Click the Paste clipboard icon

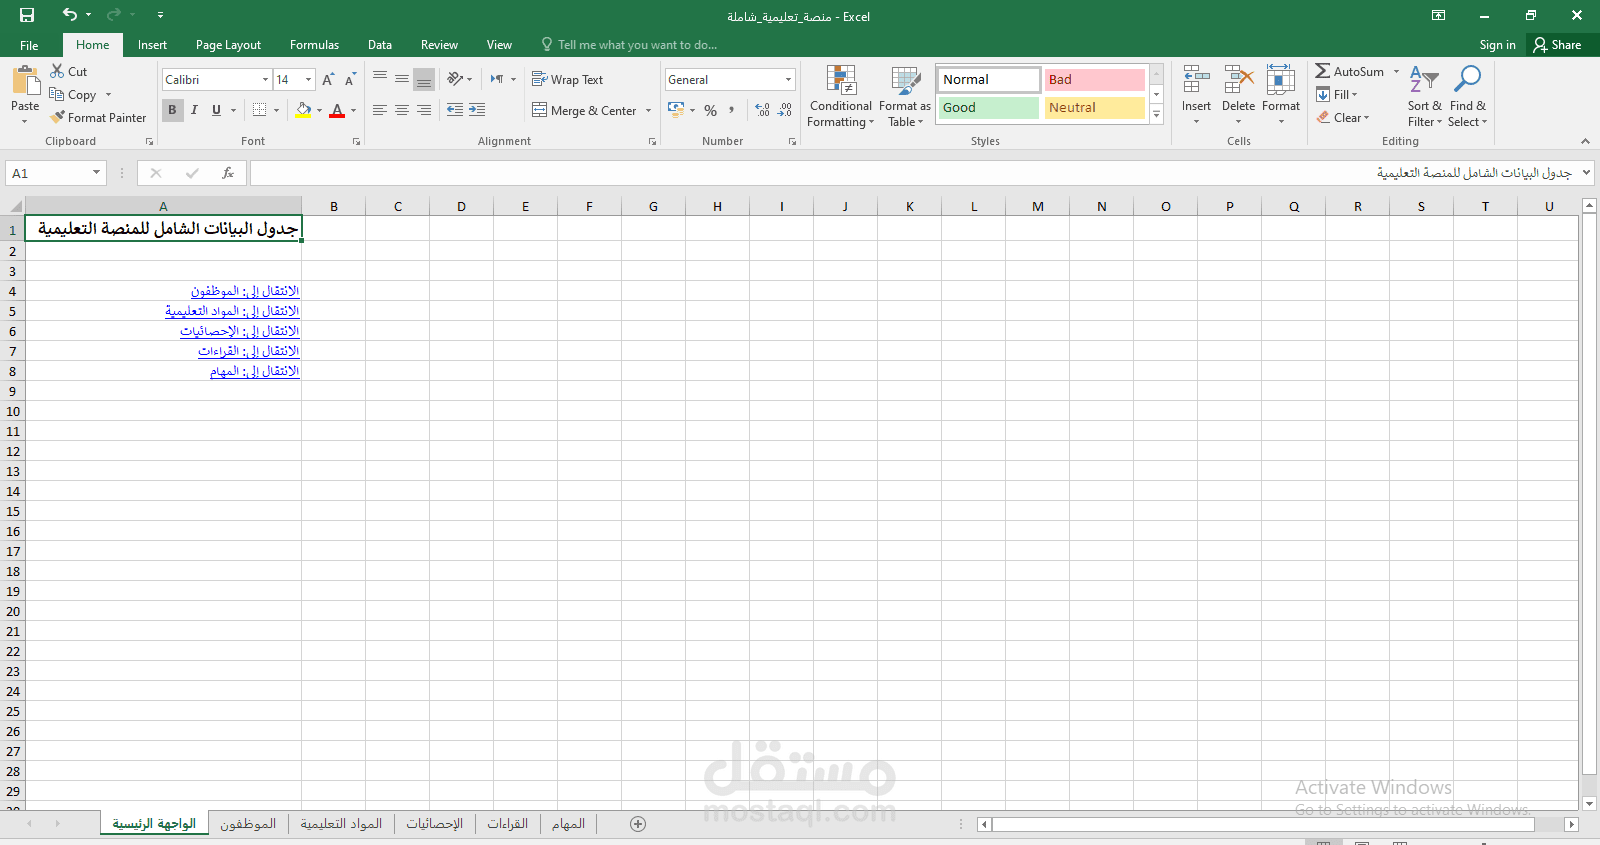pos(25,80)
